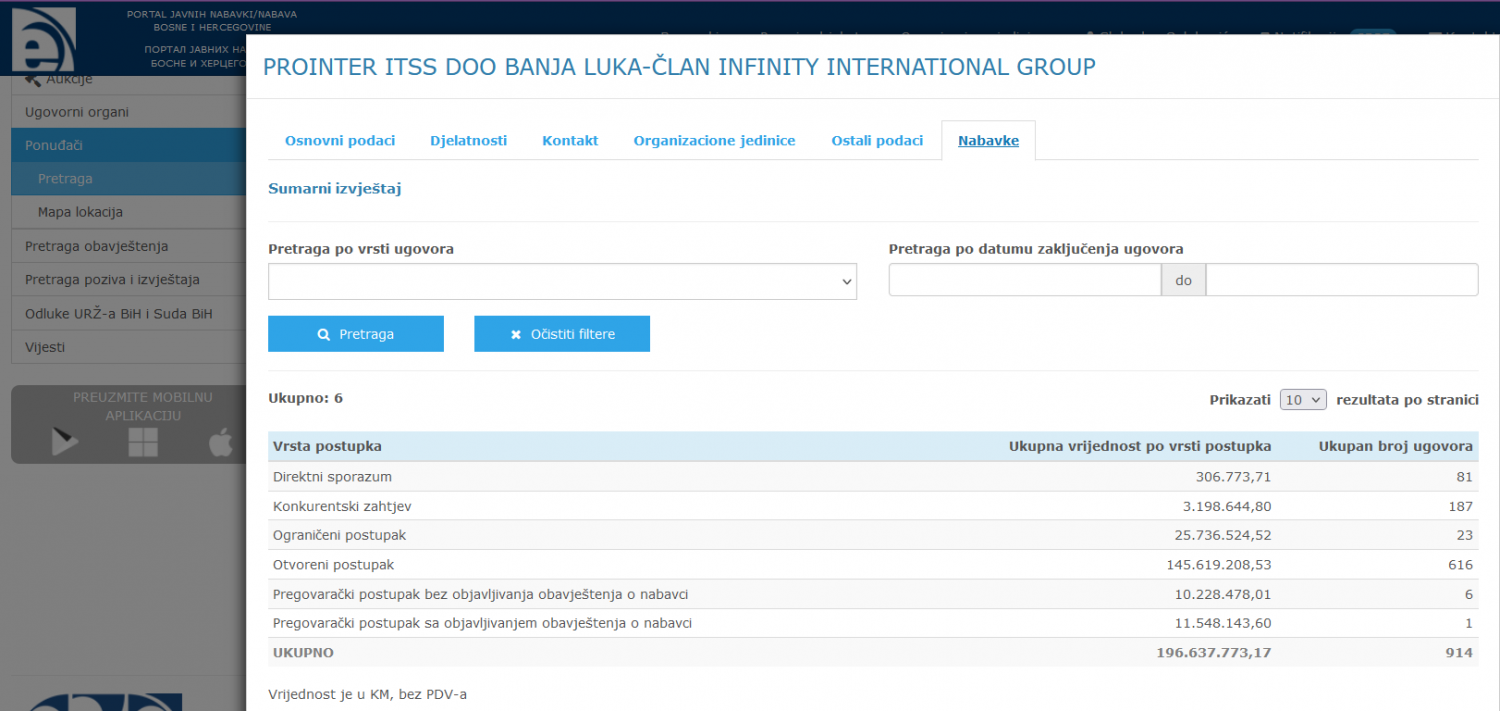The image size is (1500, 711).
Task: Open the Apple store app icon
Action: click(x=220, y=441)
